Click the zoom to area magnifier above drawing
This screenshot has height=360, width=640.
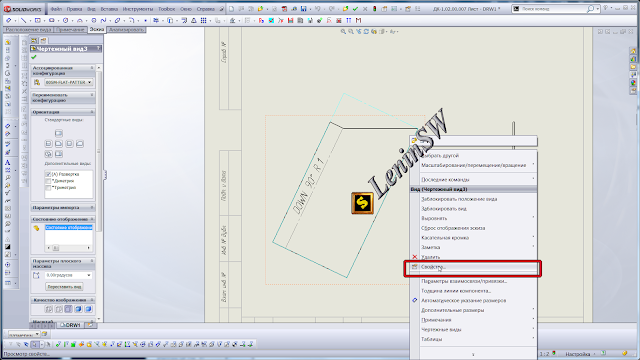[x=351, y=31]
